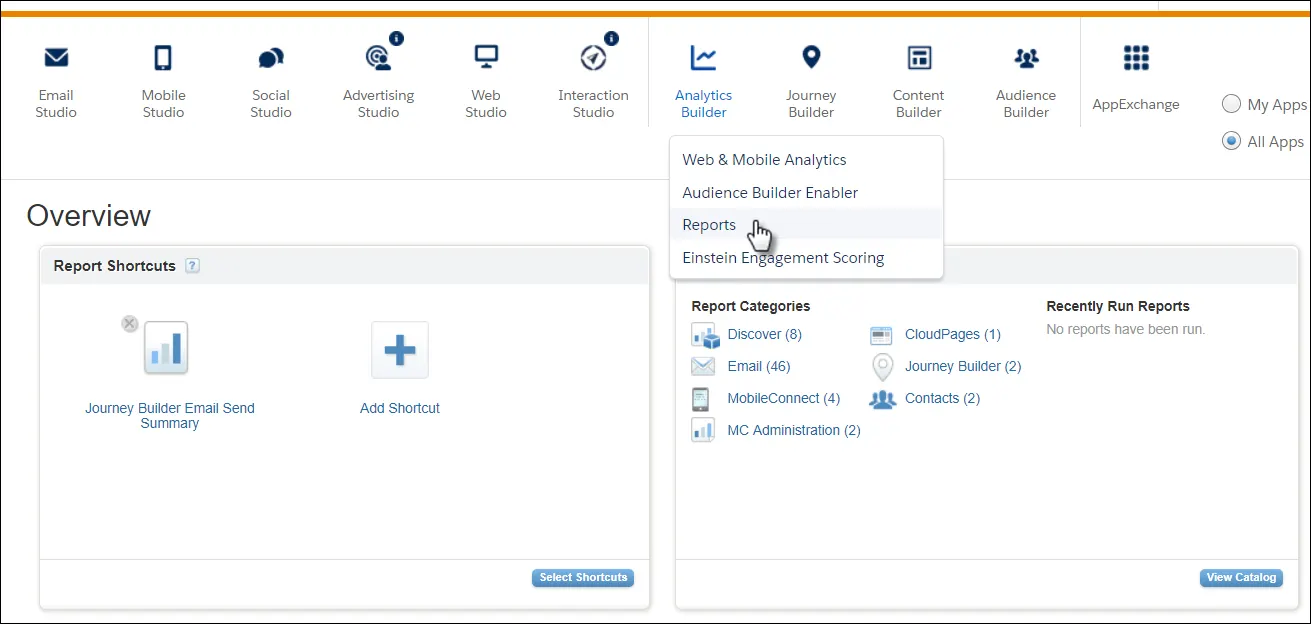1311x624 pixels.
Task: Click the Content Builder label
Action: pos(919,104)
